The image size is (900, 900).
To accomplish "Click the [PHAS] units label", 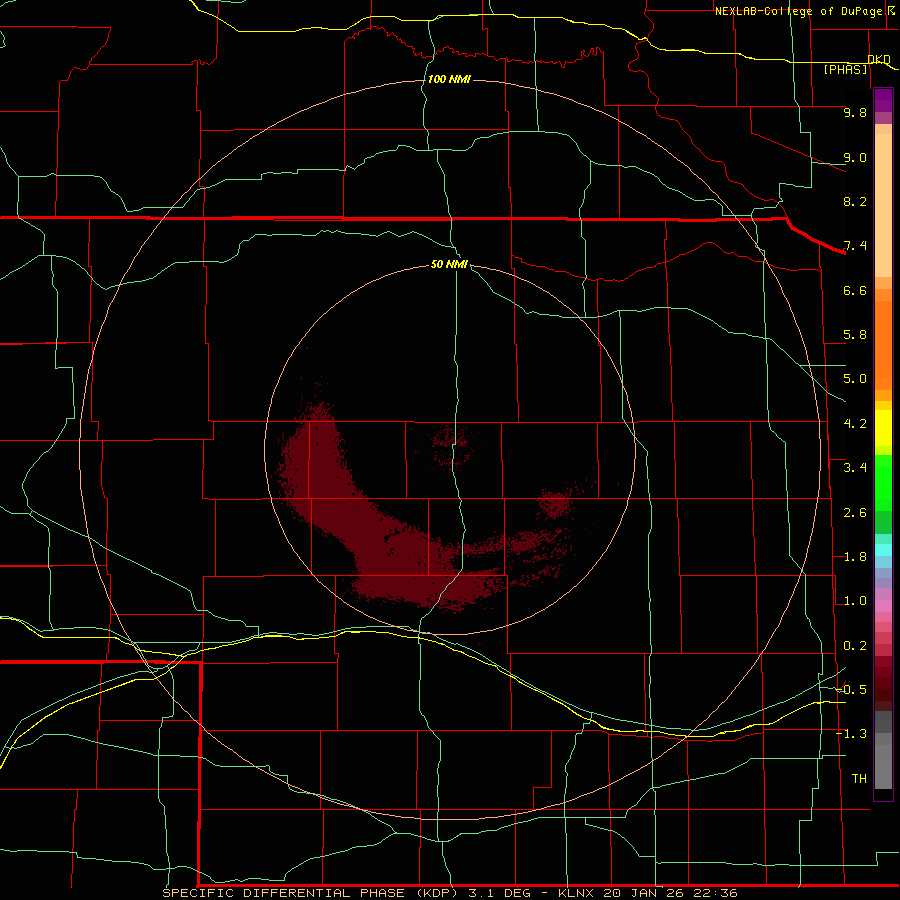I will [845, 69].
